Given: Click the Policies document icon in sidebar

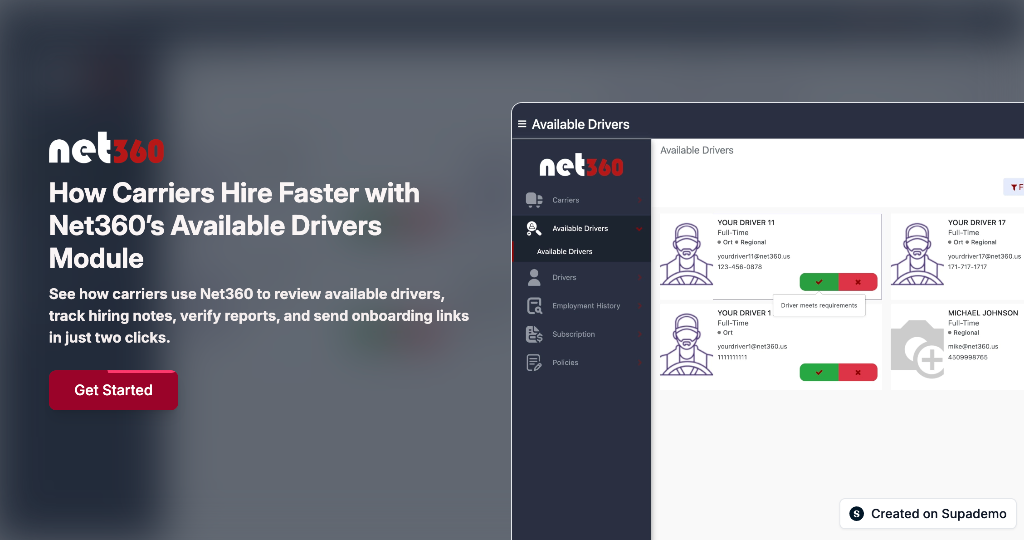Looking at the screenshot, I should [534, 362].
